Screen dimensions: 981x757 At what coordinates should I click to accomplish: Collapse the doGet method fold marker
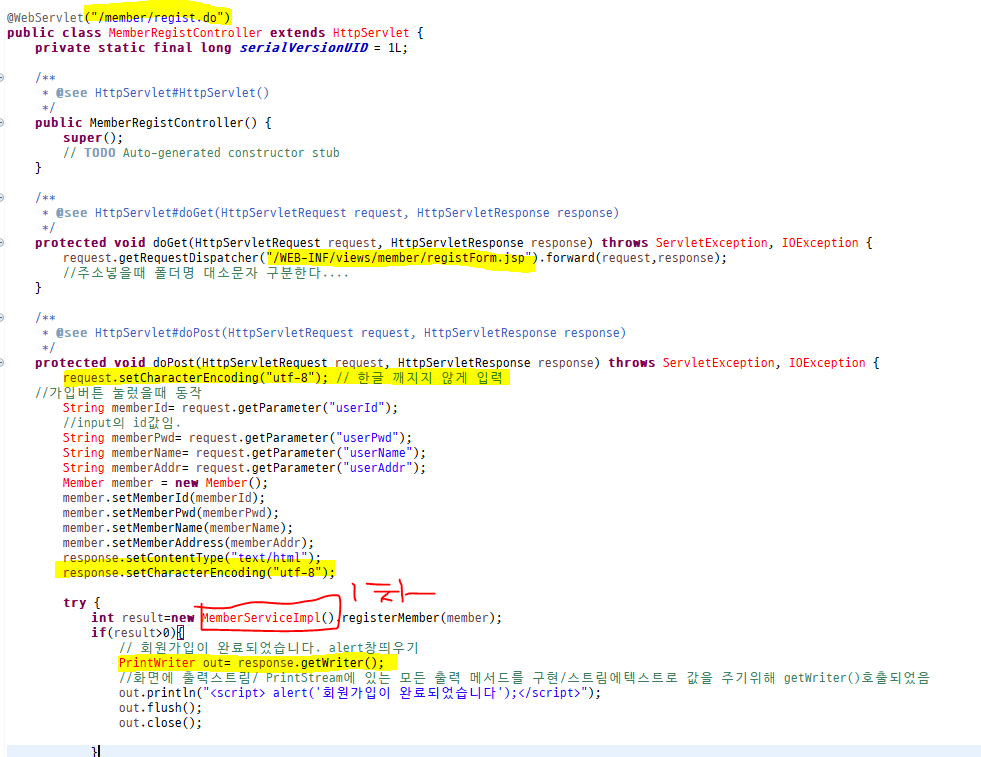pyautogui.click(x=2, y=243)
